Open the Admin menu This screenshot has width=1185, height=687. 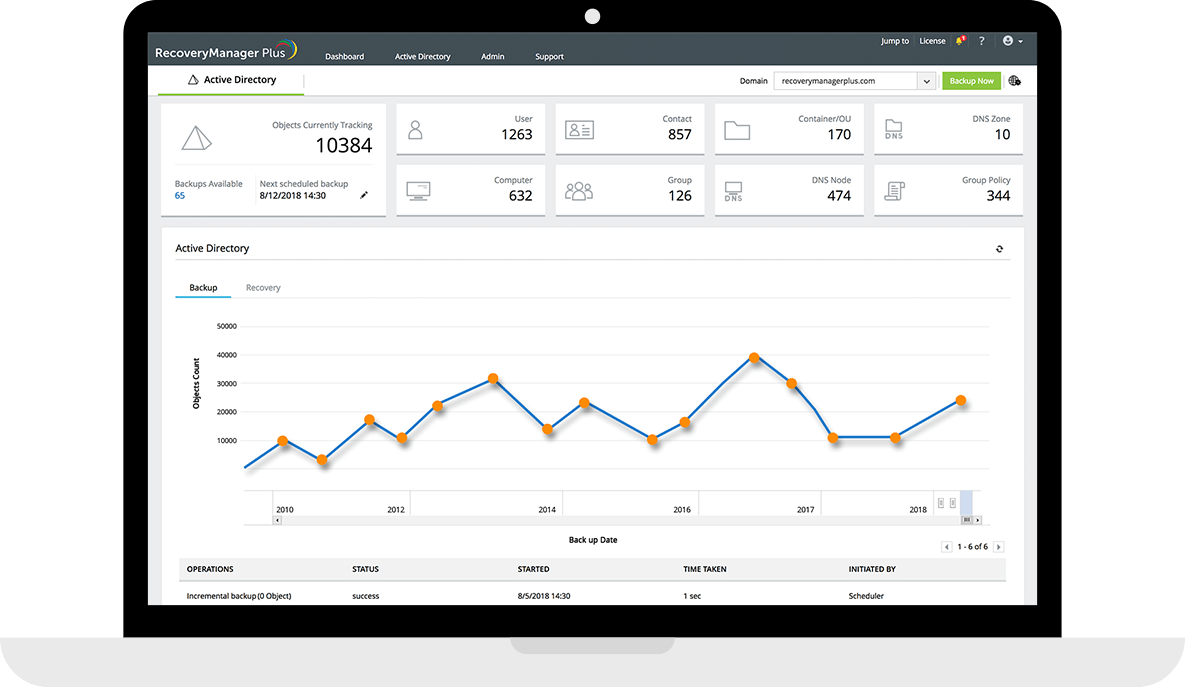point(493,57)
